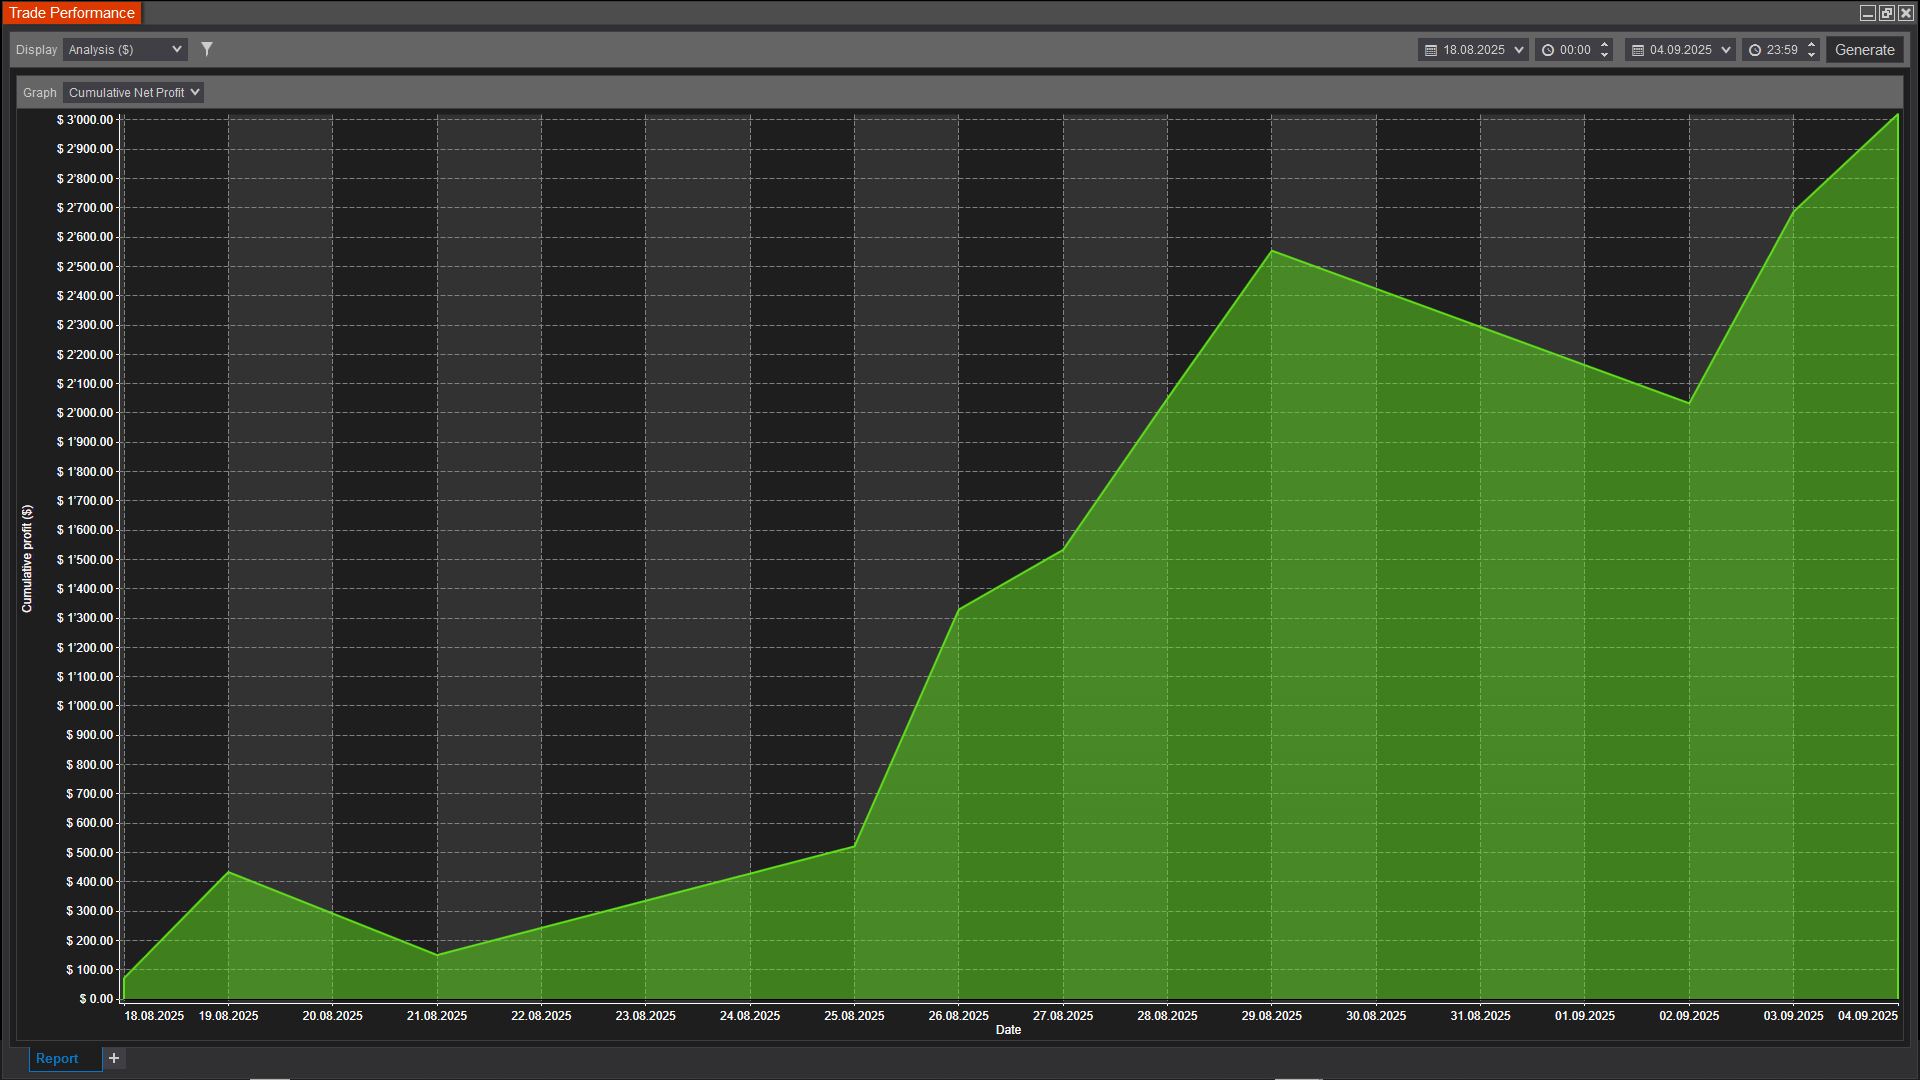This screenshot has width=1920, height=1080.
Task: Select the Trade Performance title tab
Action: [x=71, y=13]
